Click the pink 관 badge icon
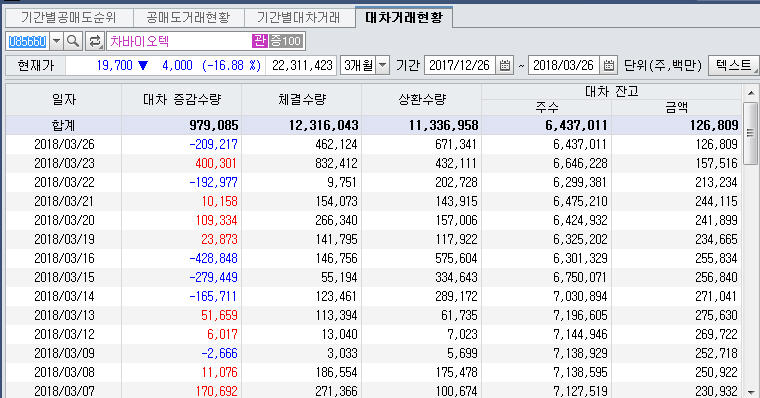Screen dimensions: 760x398 (259, 41)
